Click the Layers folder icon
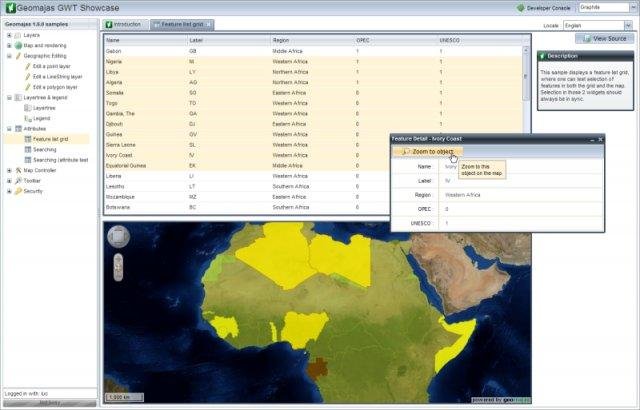This screenshot has width=640, height=410. tap(18, 35)
